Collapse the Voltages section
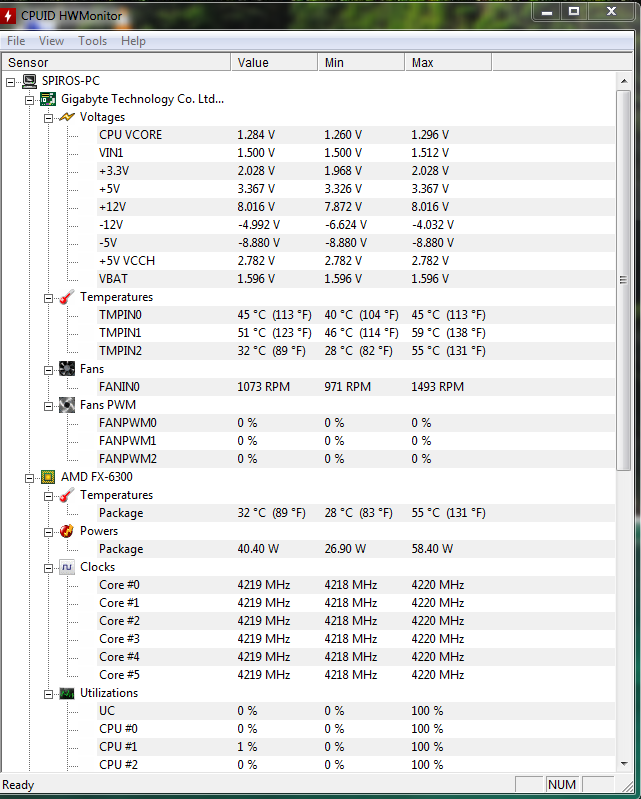 (x=48, y=118)
